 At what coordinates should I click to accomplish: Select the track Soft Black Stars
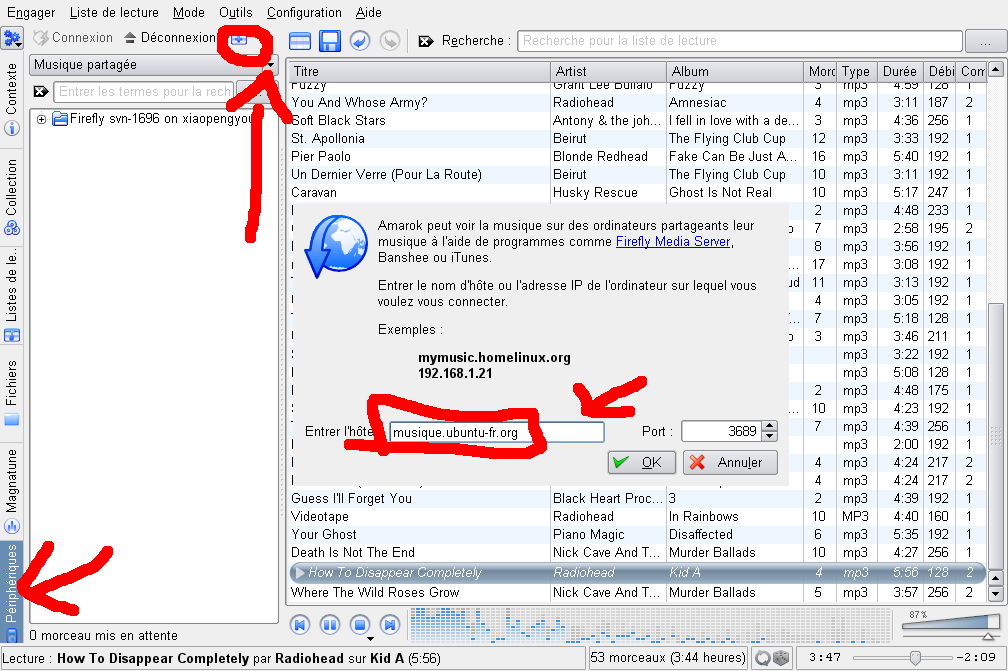636,120
